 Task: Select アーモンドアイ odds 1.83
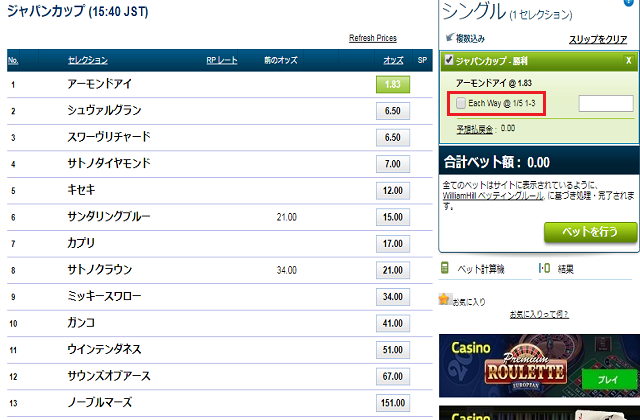393,85
